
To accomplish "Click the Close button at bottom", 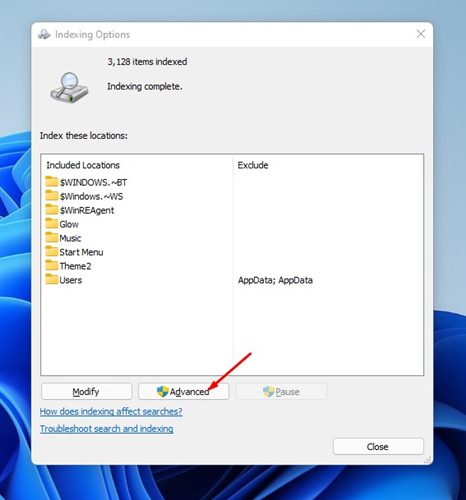I will (x=378, y=446).
